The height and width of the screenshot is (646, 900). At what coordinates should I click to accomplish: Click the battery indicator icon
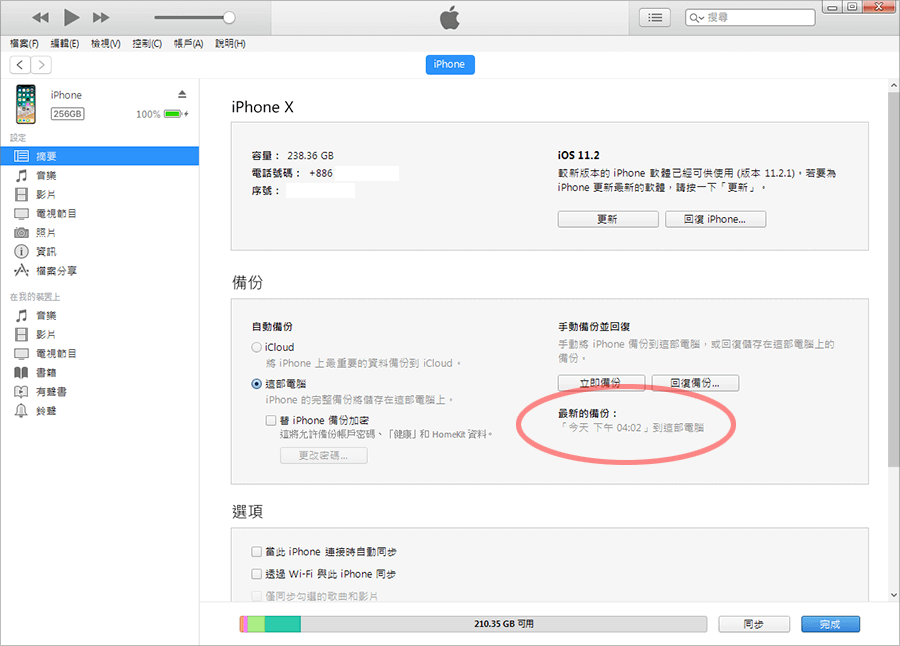pyautogui.click(x=173, y=114)
